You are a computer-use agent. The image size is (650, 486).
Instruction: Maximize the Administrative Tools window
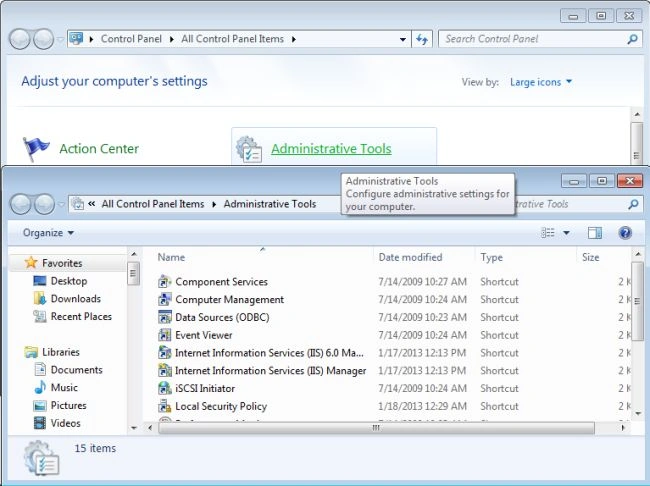pos(602,181)
